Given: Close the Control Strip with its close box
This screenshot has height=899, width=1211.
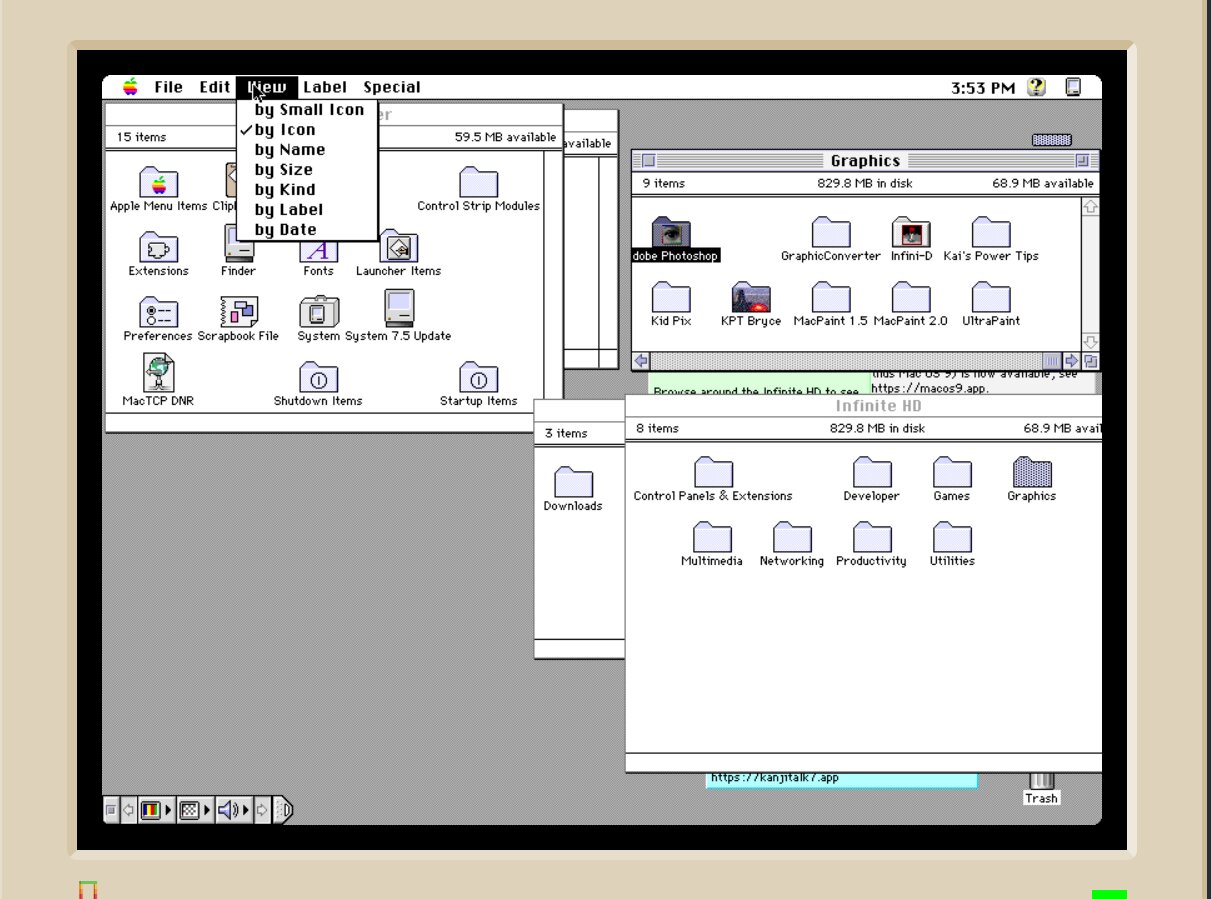Looking at the screenshot, I should pyautogui.click(x=111, y=810).
